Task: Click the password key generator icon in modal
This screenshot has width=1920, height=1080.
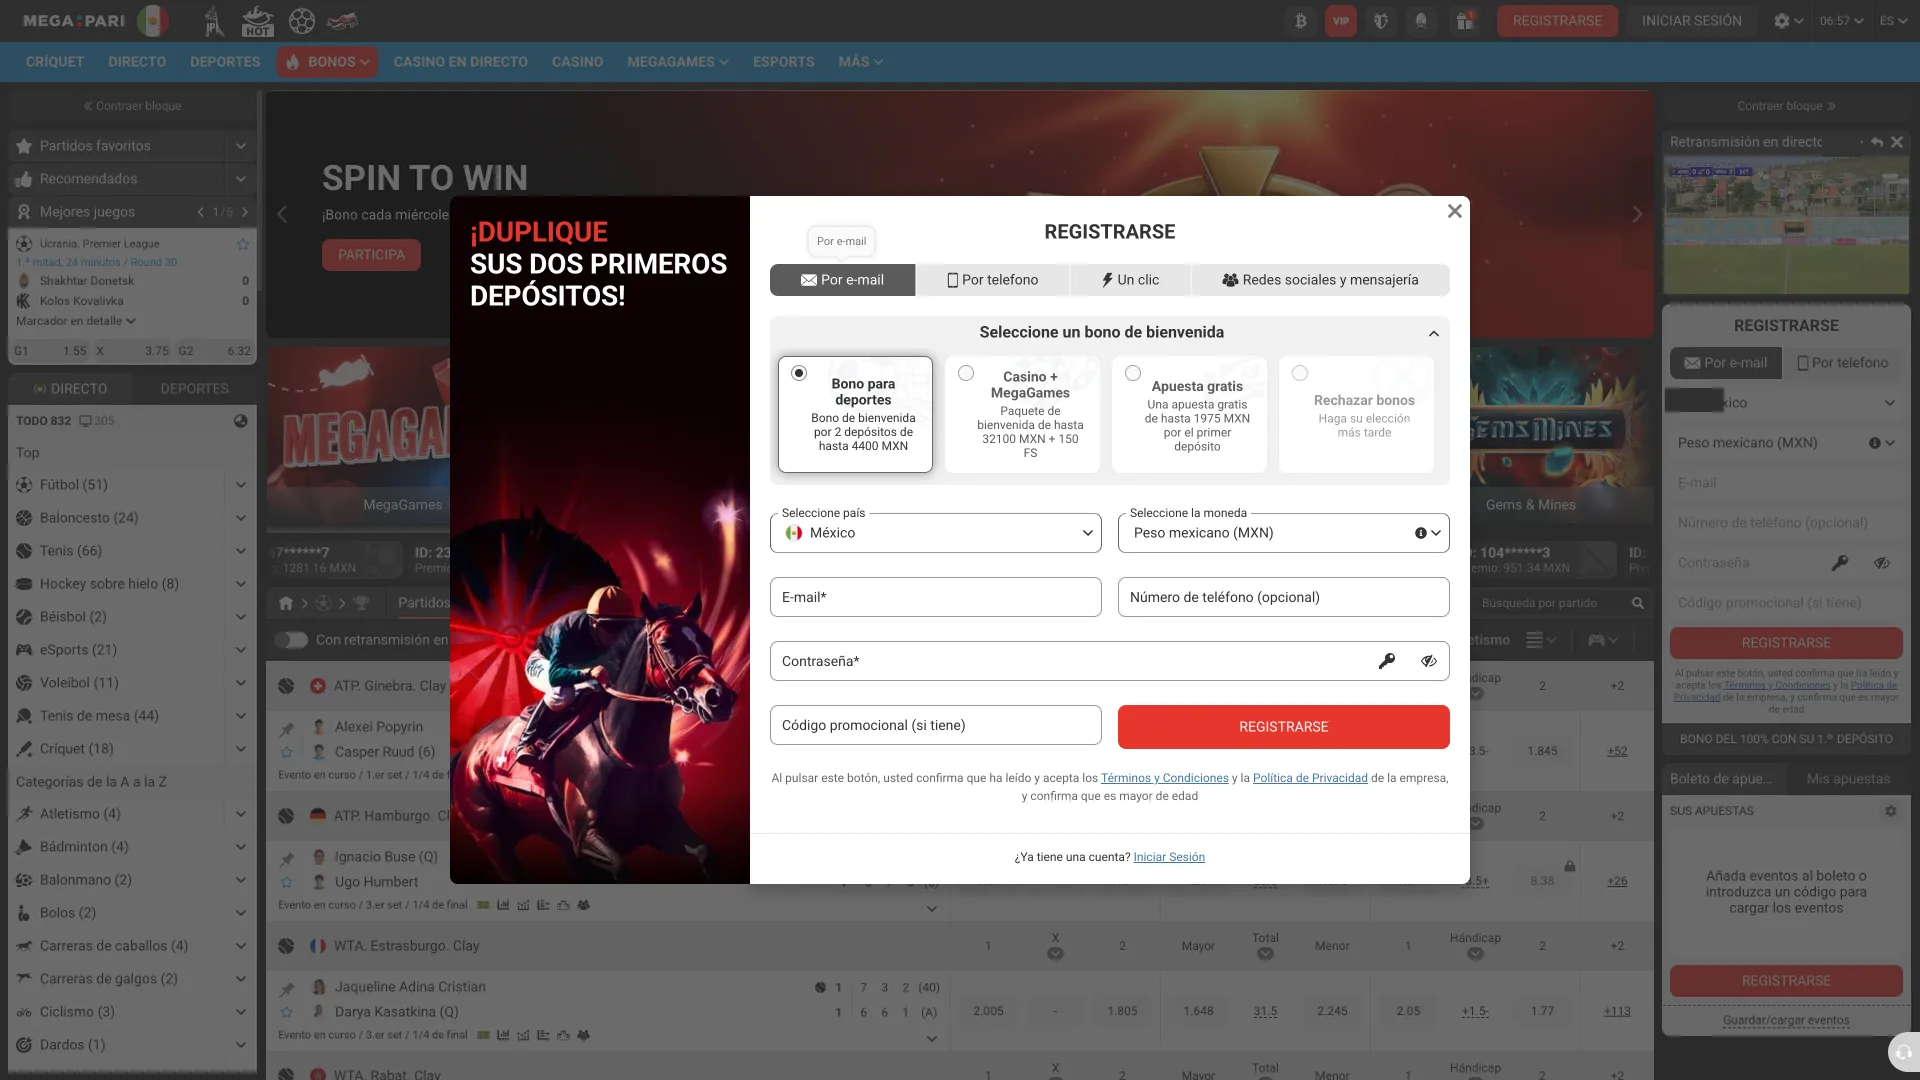Action: (1387, 661)
